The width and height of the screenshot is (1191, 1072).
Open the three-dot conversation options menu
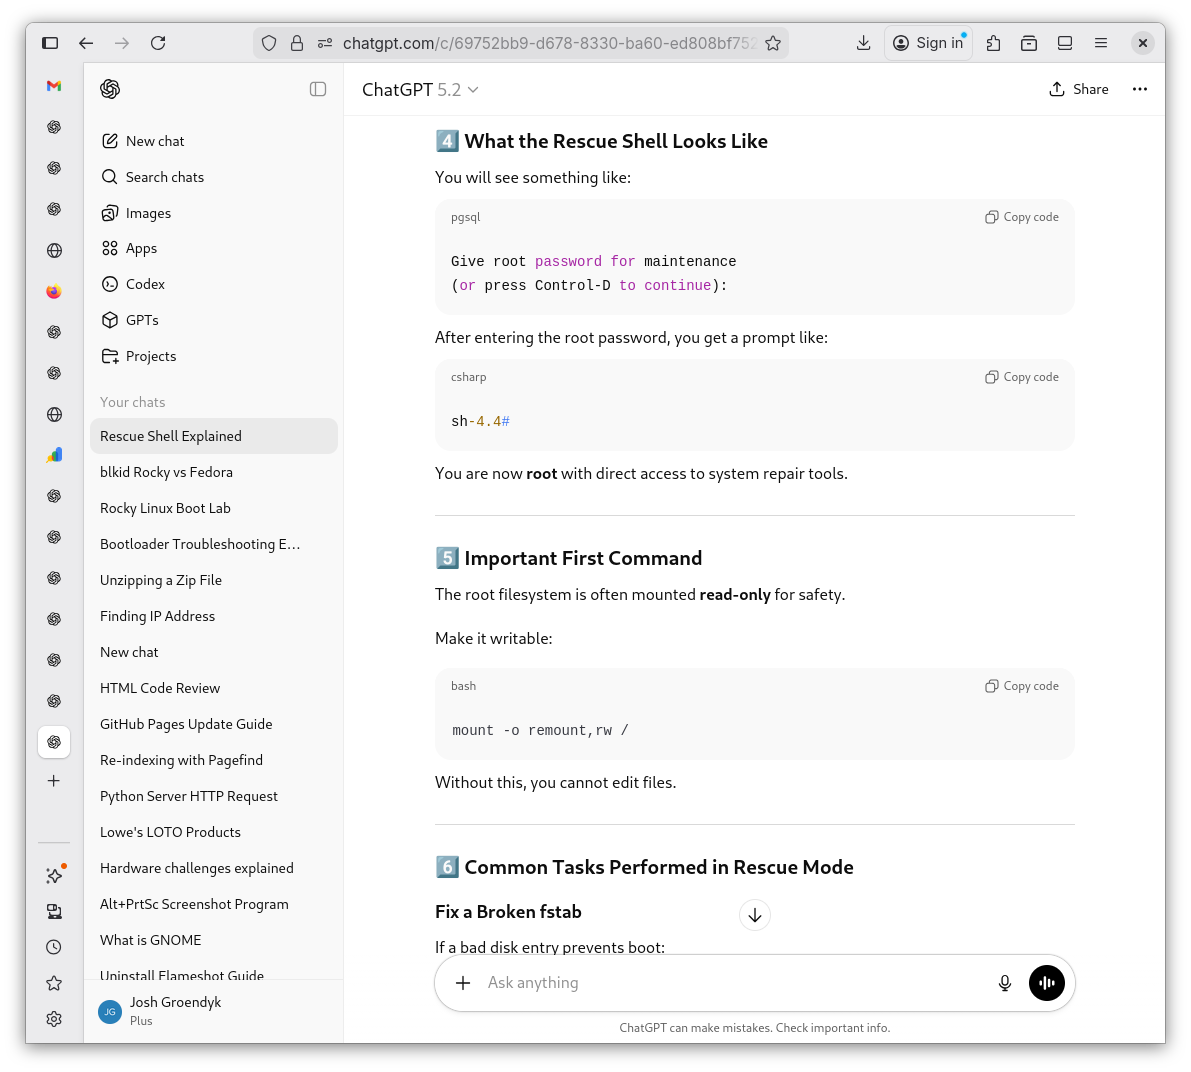point(1139,89)
